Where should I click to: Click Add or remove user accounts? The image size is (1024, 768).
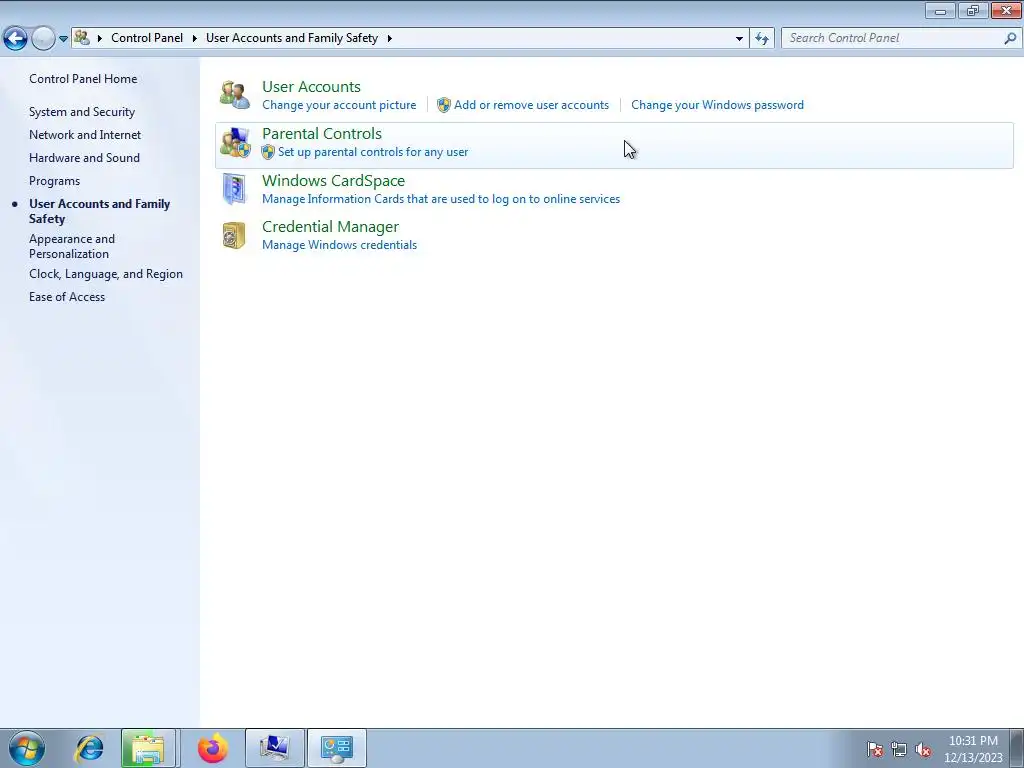coord(532,105)
